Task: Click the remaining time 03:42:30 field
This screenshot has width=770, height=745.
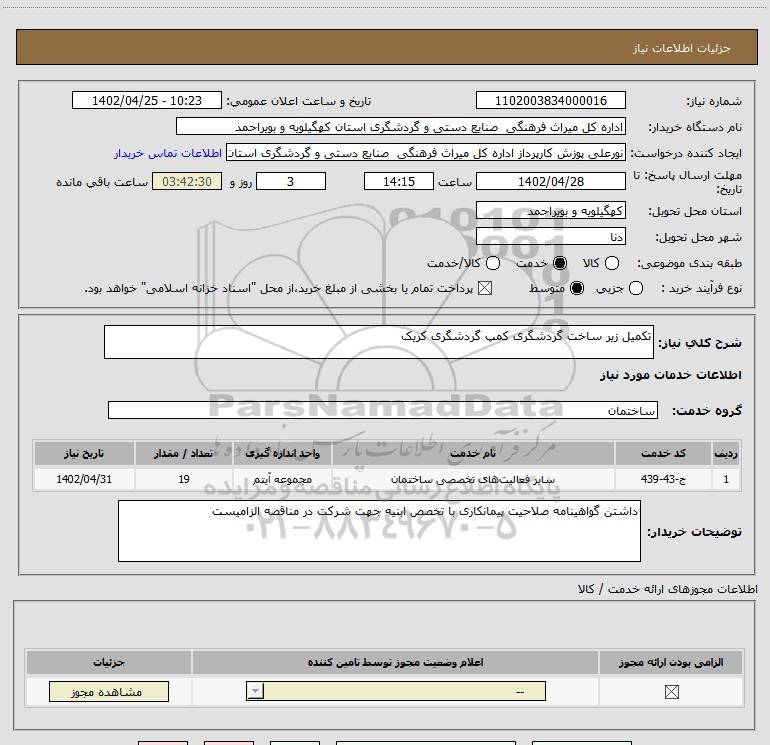Action: (187, 181)
